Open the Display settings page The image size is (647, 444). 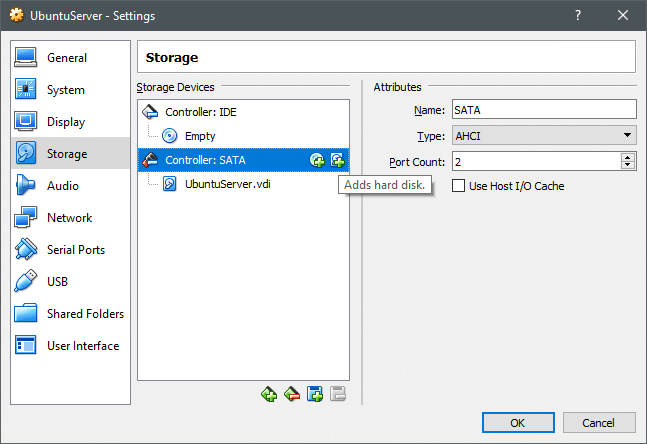(70, 122)
